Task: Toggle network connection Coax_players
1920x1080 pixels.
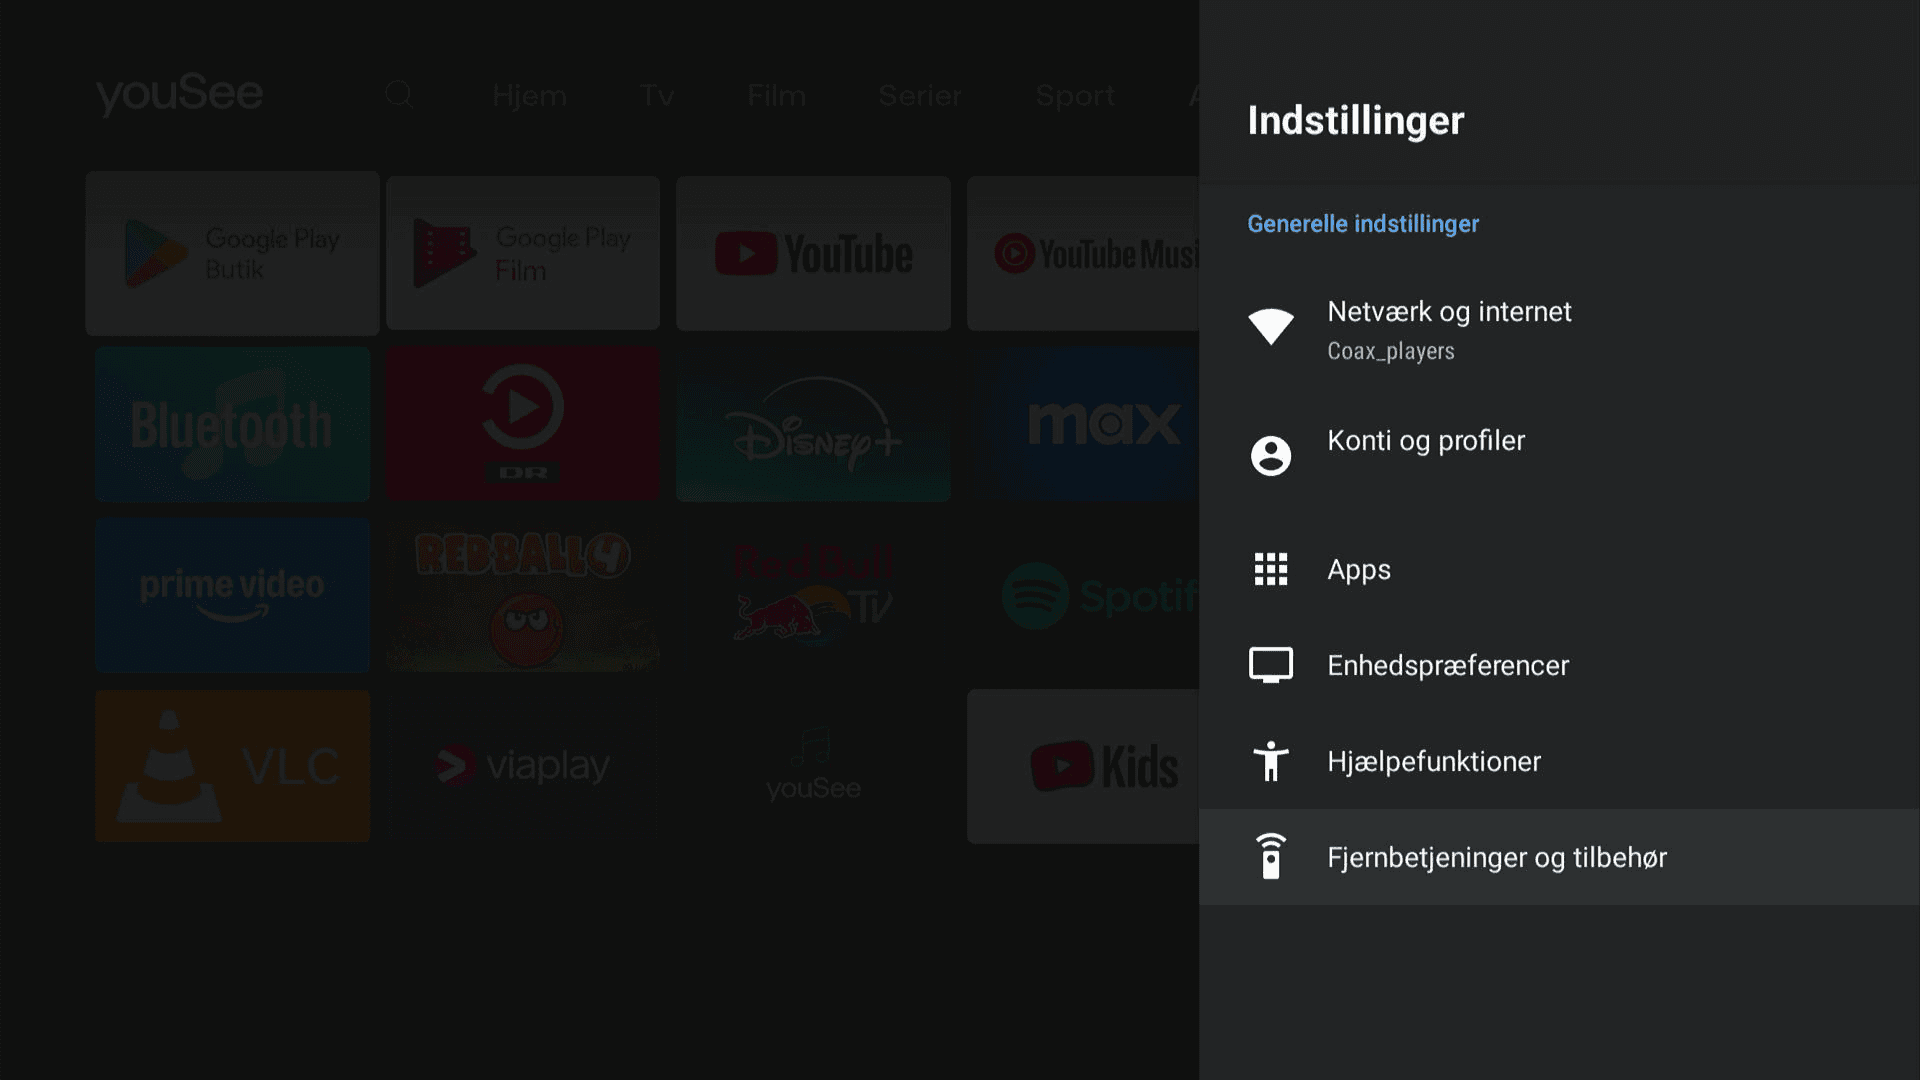Action: (1559, 327)
